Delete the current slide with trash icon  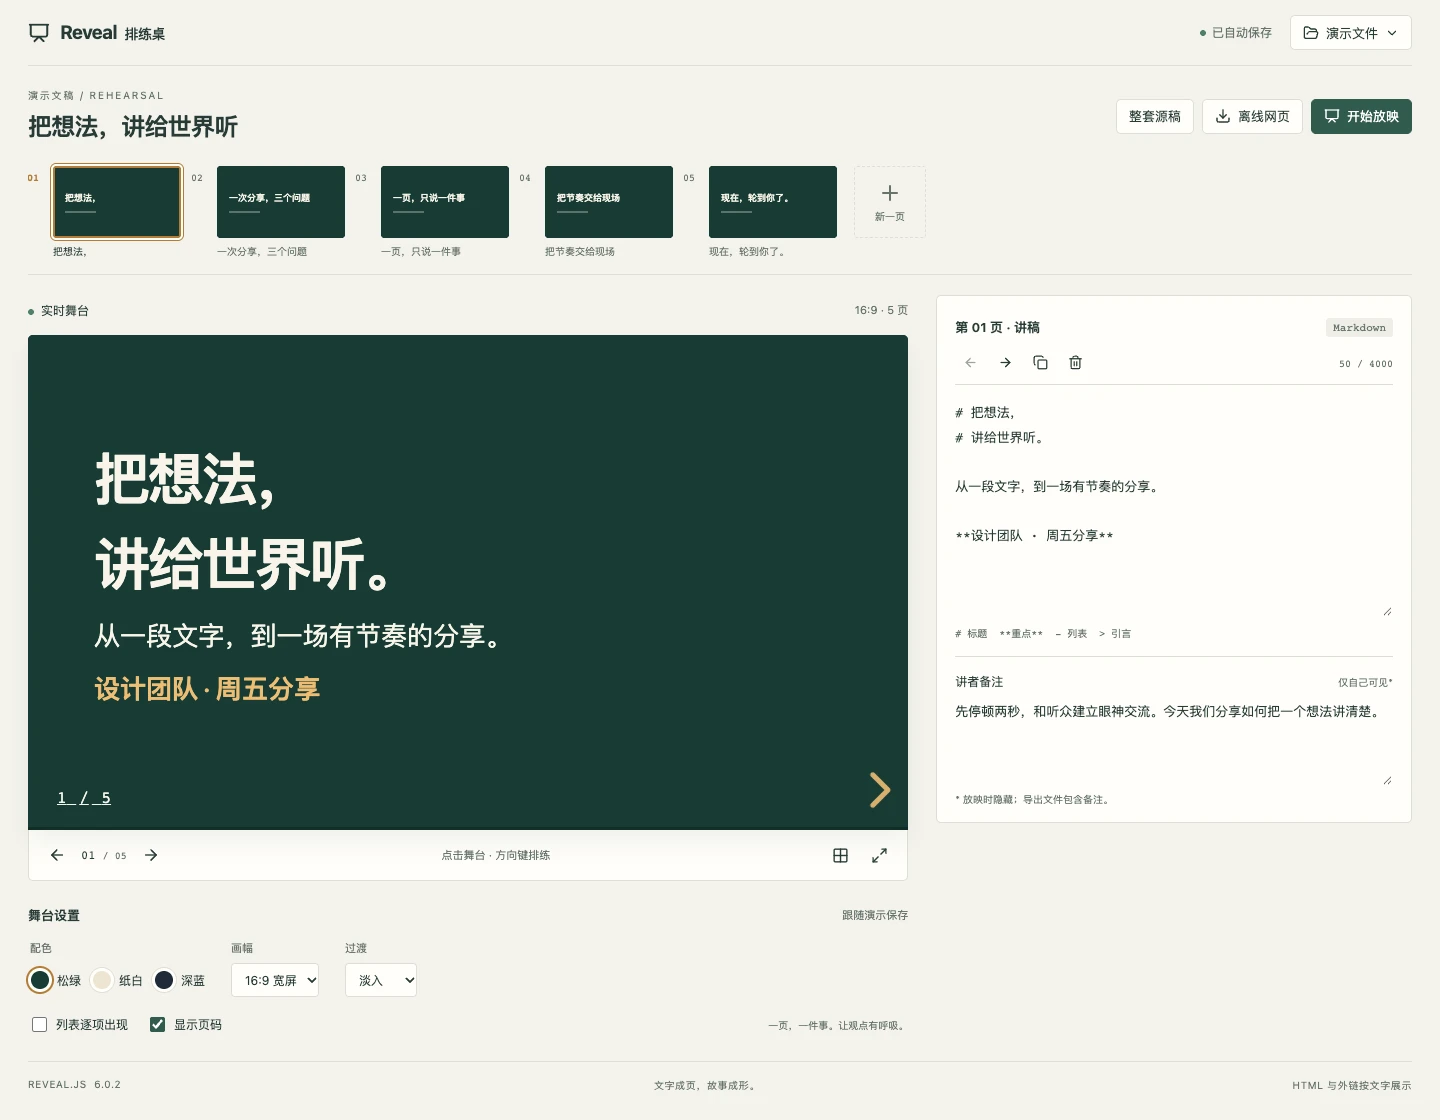(1075, 362)
